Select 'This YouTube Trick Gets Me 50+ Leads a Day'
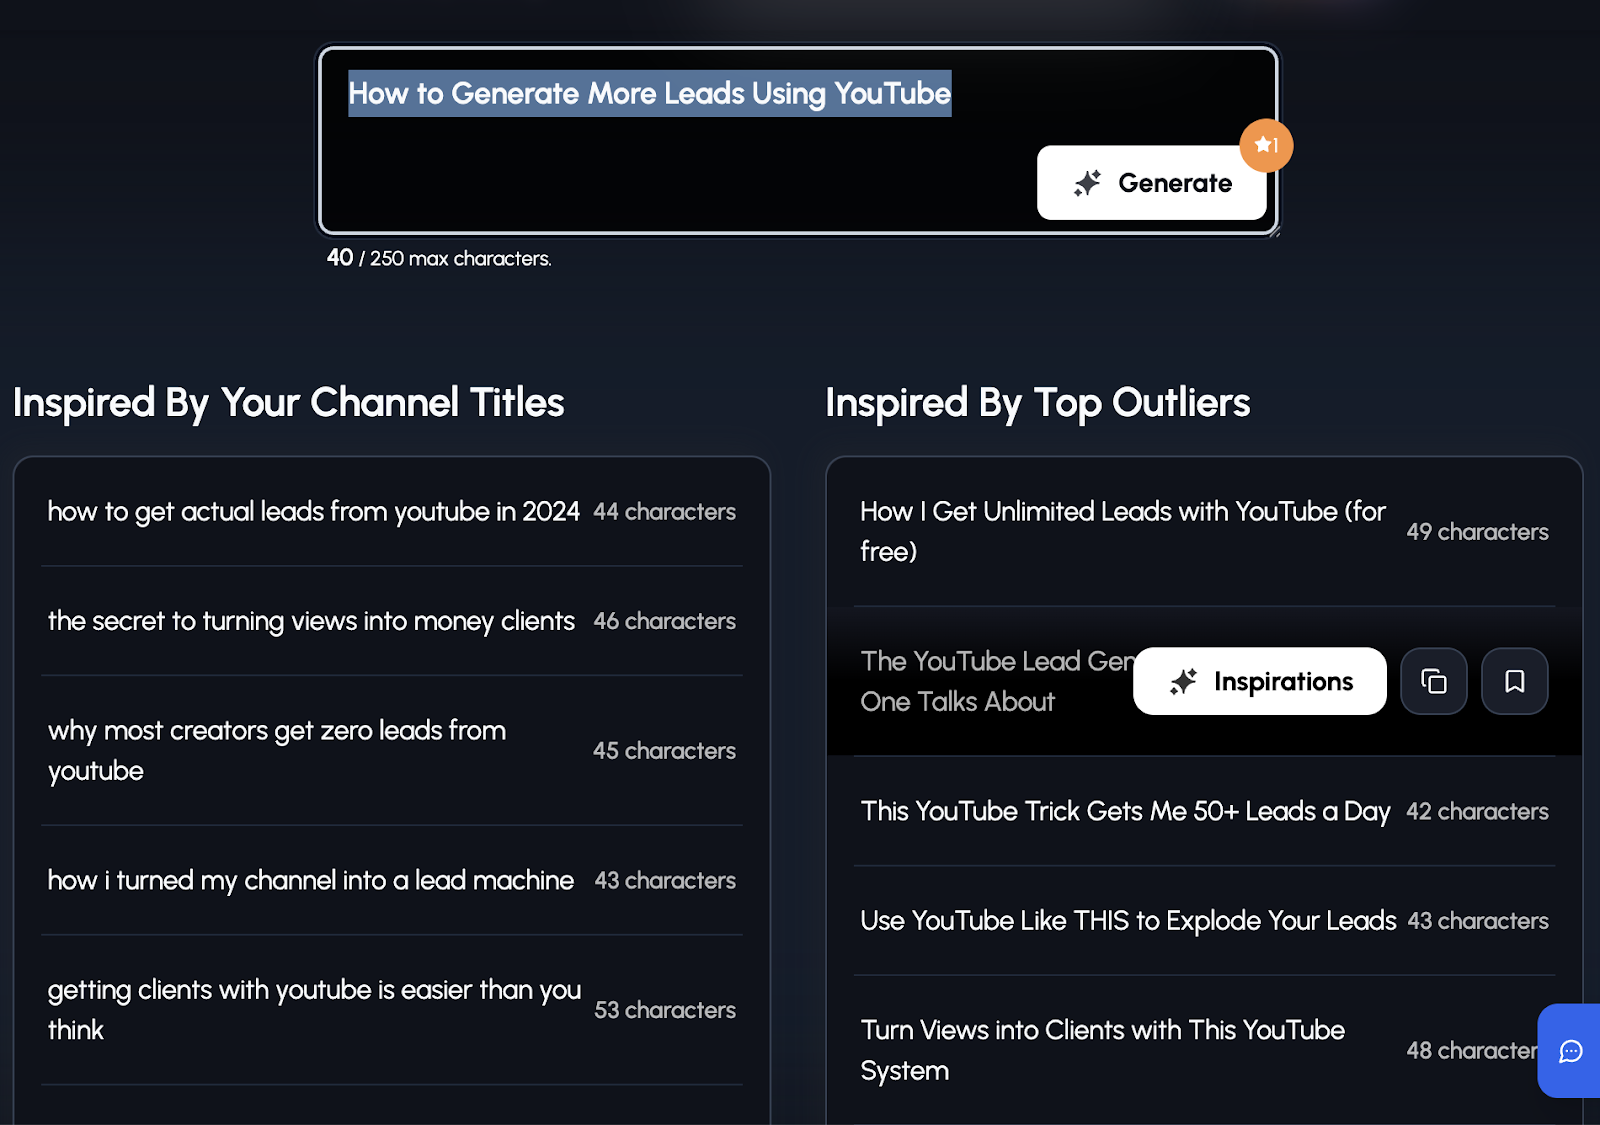 coord(1125,811)
